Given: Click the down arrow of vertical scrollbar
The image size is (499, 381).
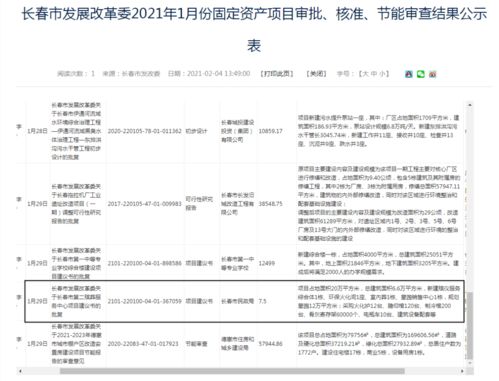Looking at the screenshot, I should coord(470,364).
